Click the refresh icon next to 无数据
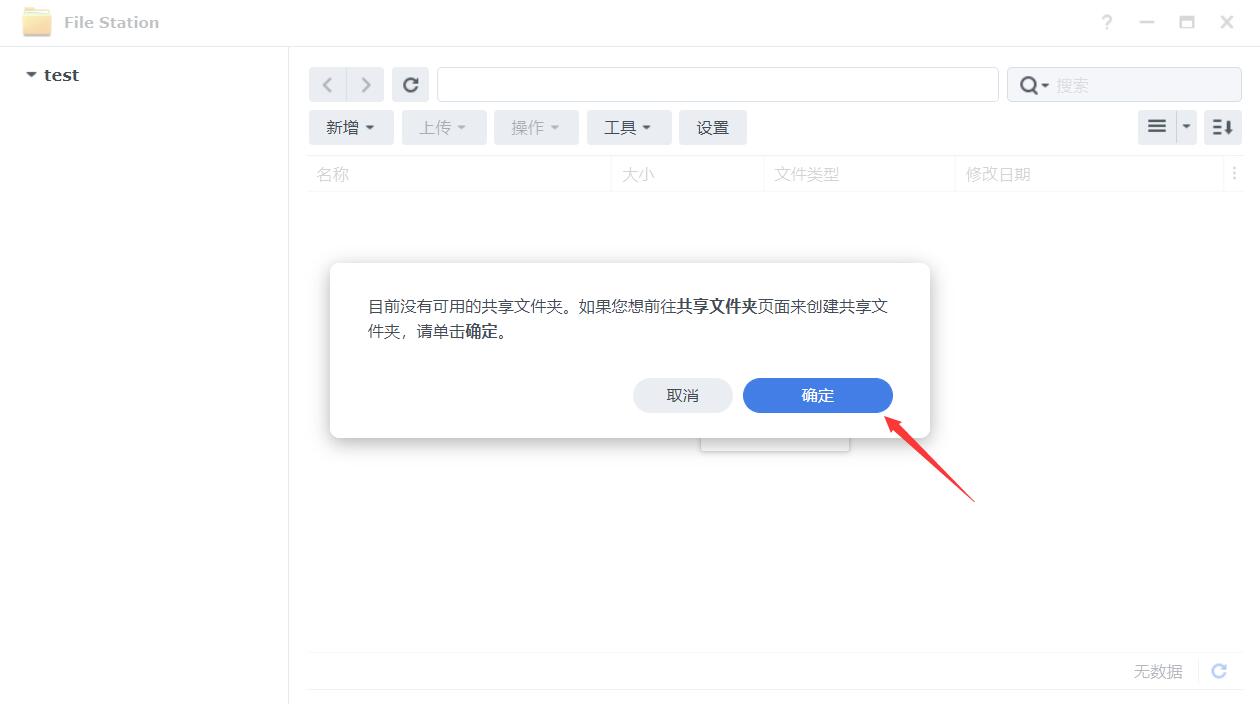 1218,671
